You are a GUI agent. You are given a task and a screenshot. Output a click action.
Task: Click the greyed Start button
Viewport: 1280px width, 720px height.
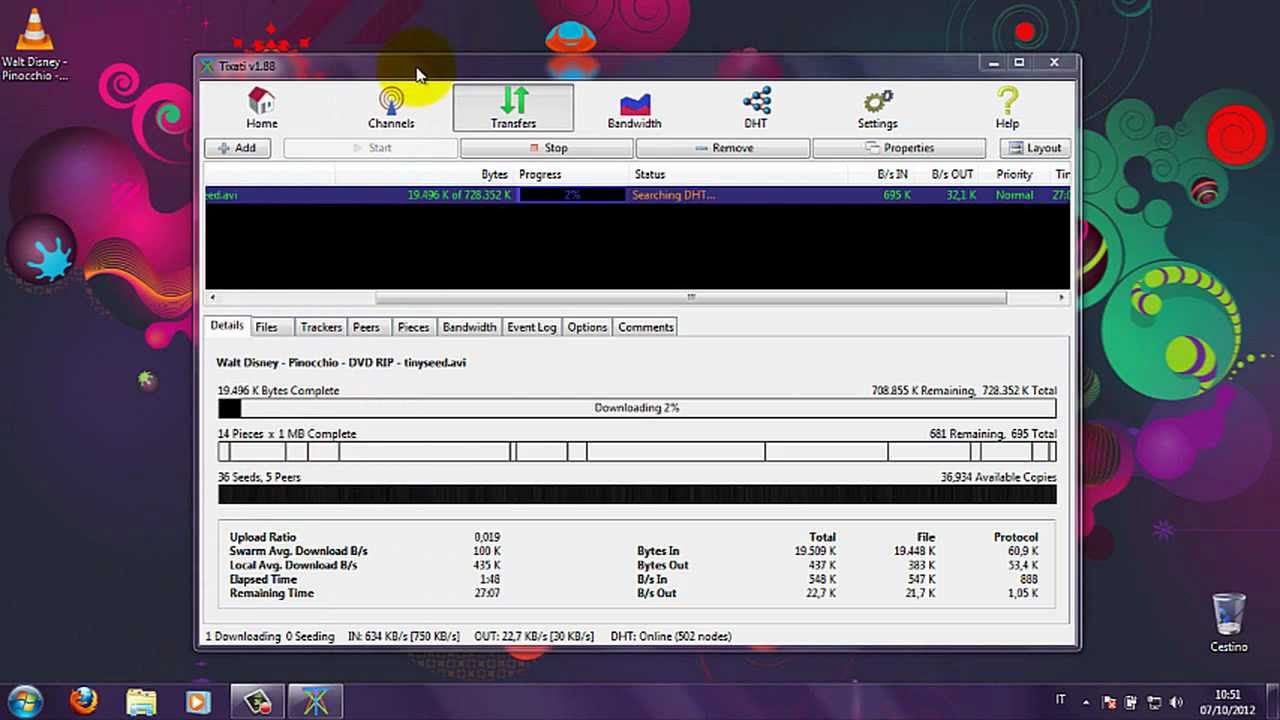pos(370,148)
